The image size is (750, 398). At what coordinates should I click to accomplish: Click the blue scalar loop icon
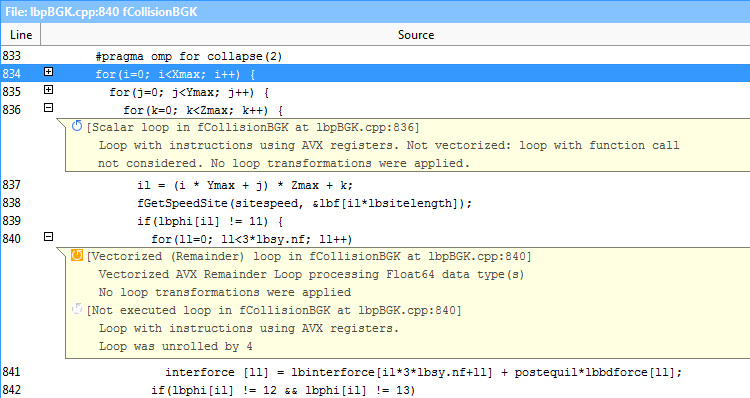point(77,126)
